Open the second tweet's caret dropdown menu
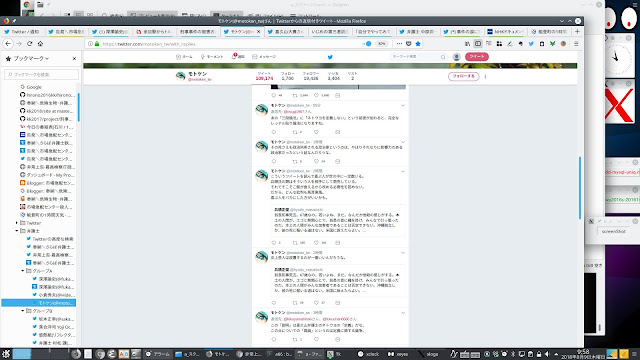The height and width of the screenshot is (360, 640). (403, 142)
